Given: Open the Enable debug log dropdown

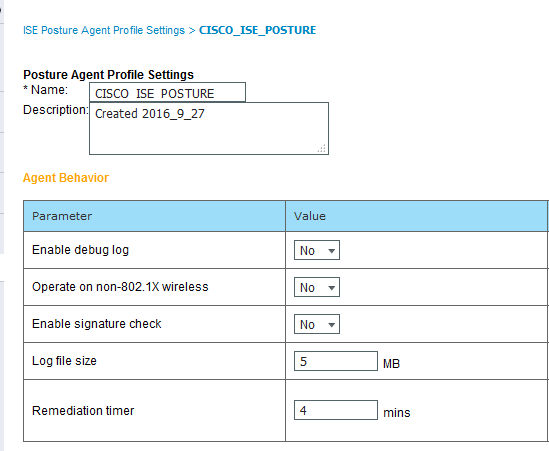Looking at the screenshot, I should coord(317,250).
